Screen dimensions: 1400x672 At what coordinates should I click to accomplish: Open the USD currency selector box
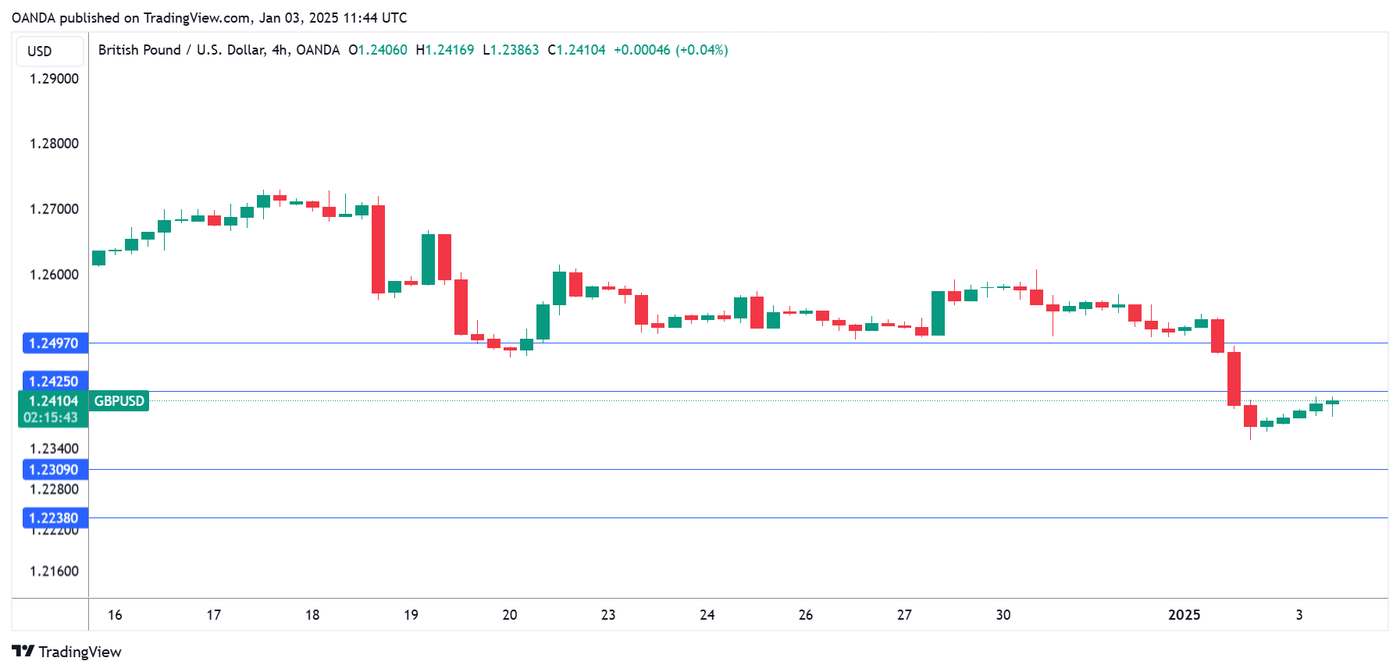(40, 51)
